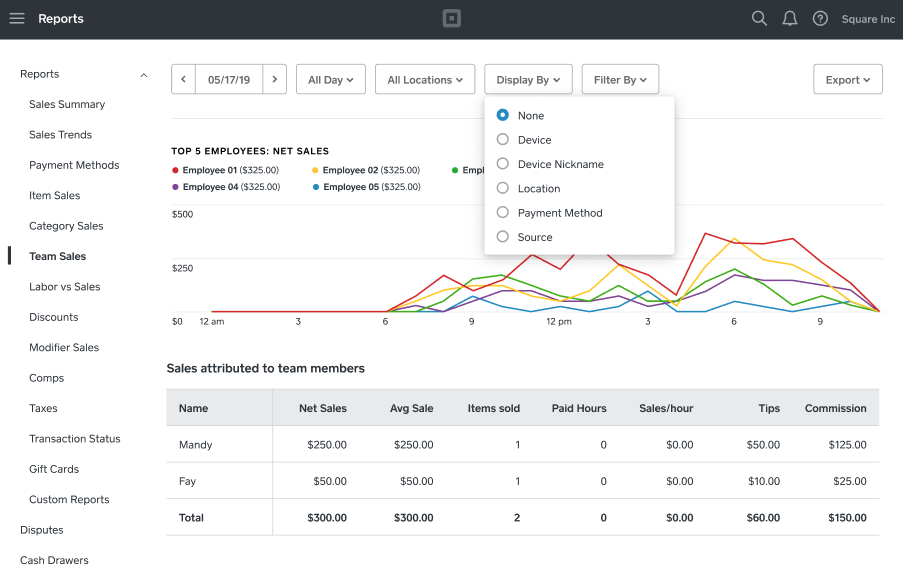Screen dimensions: 903x583
Task: Open Taxes report
Action: tap(43, 408)
